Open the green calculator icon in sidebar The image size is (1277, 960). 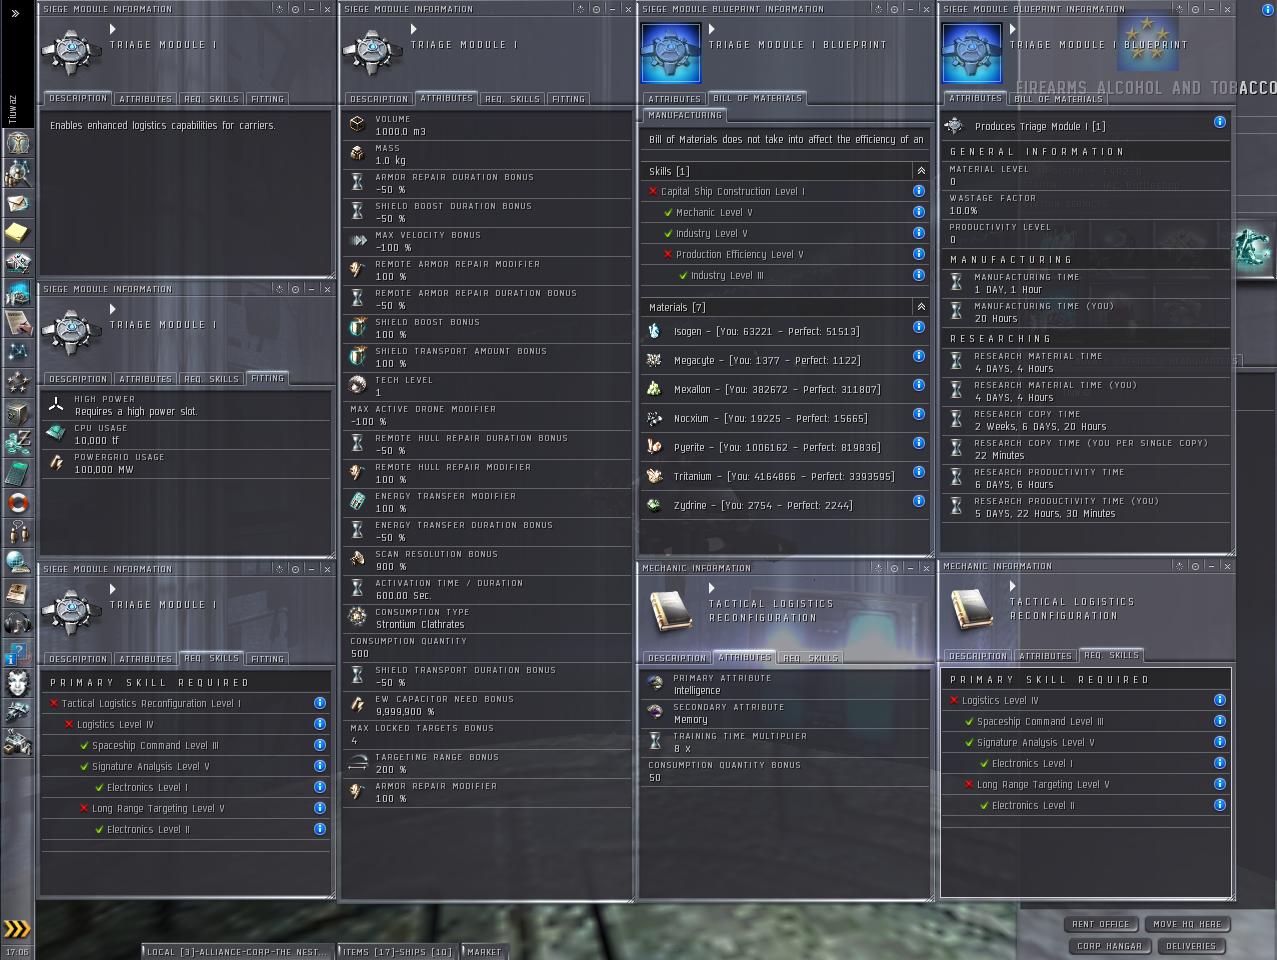tap(17, 472)
